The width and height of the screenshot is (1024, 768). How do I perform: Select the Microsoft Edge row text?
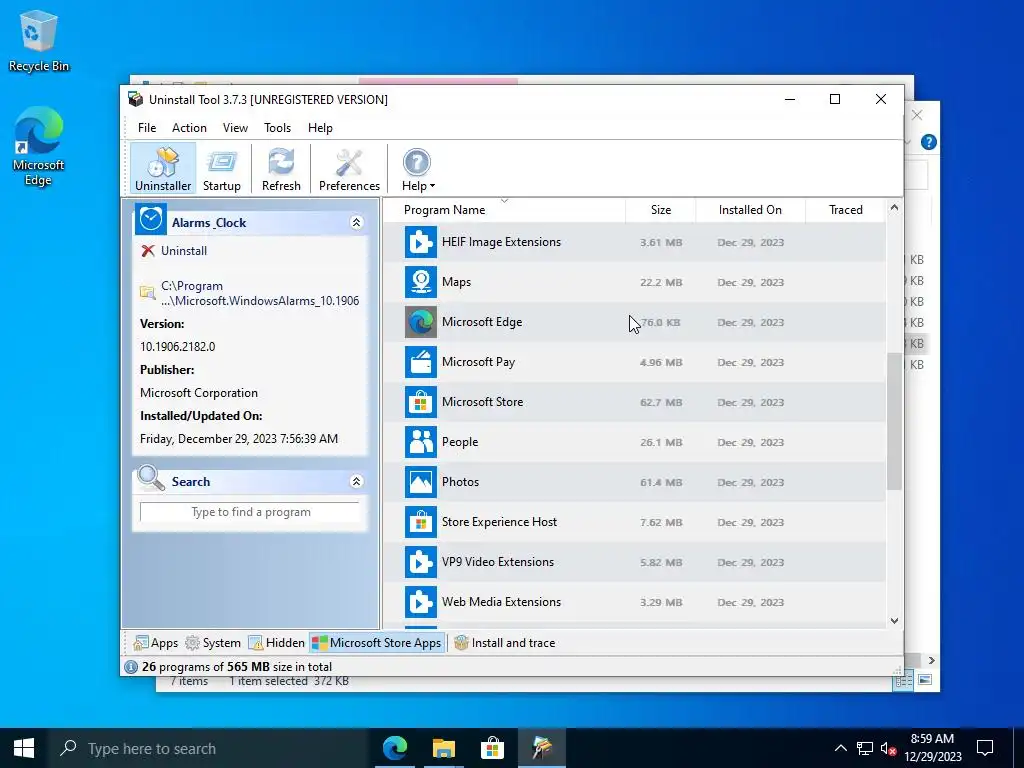pos(482,322)
